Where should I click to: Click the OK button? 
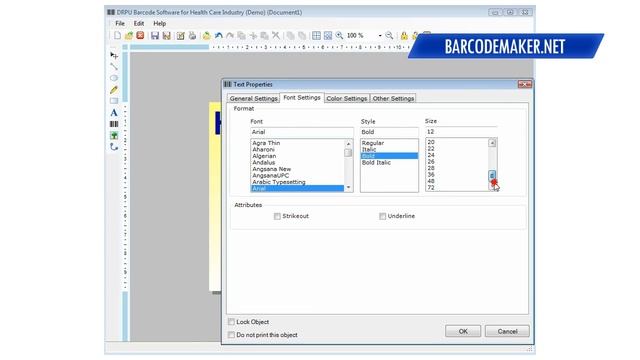click(463, 331)
